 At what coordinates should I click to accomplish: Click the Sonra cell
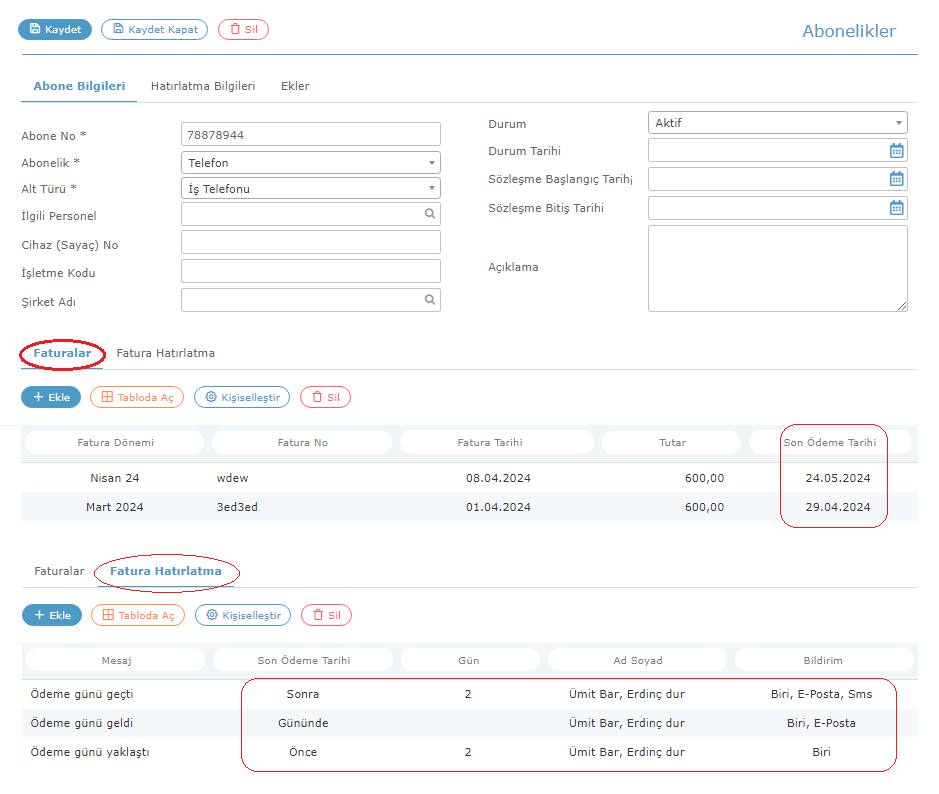click(303, 694)
